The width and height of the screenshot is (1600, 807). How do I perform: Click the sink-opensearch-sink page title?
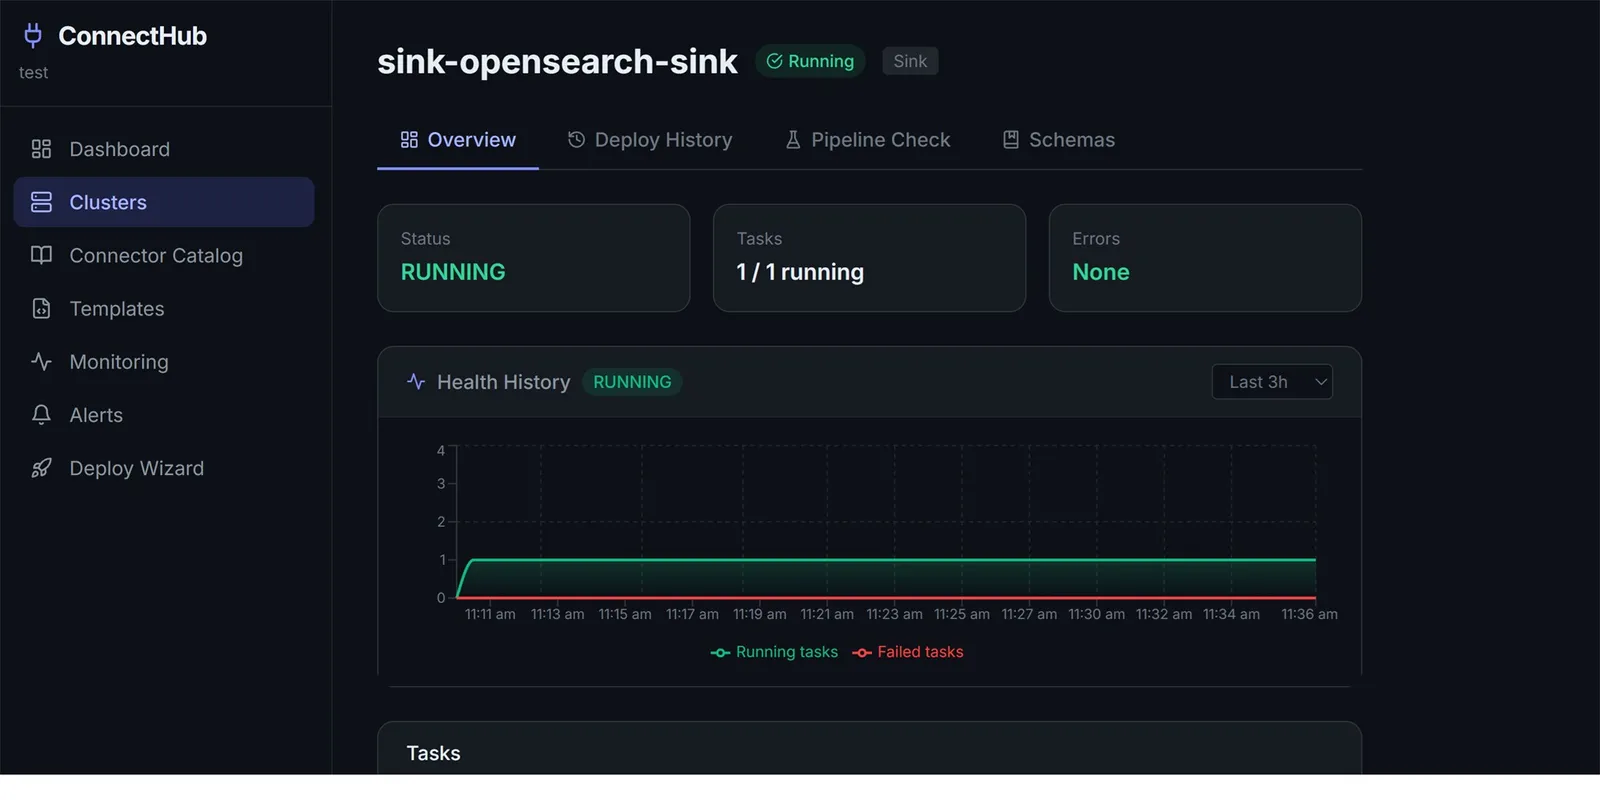(557, 62)
